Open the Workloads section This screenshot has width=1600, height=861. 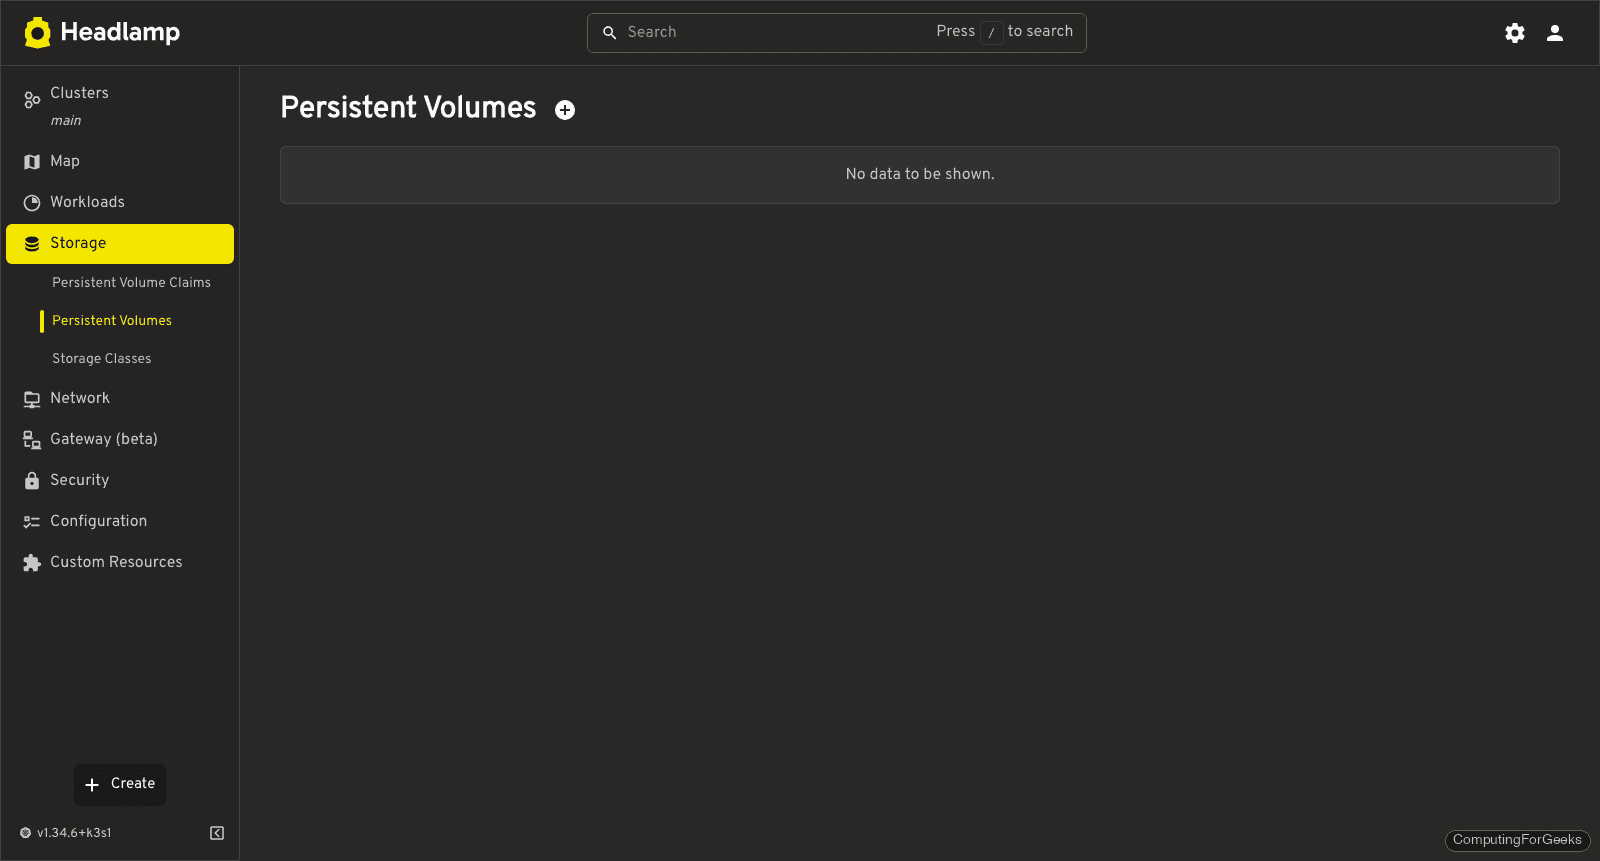120,203
